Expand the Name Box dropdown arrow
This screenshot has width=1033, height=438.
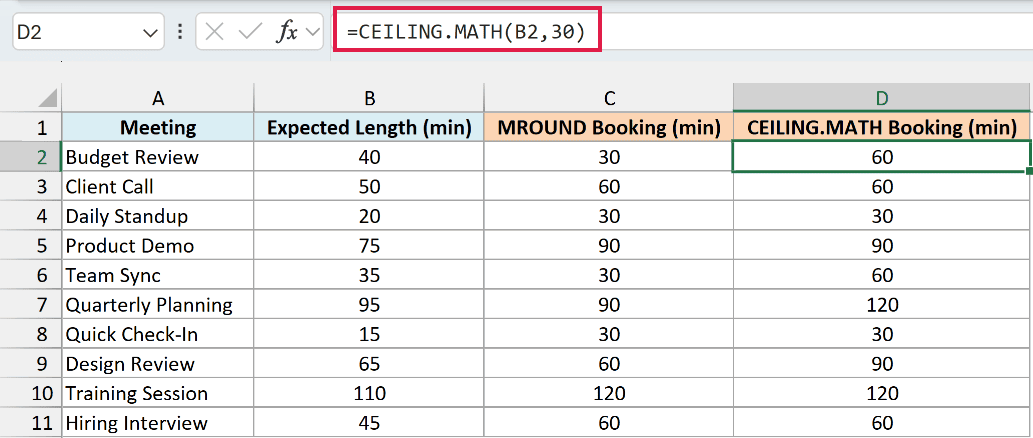(150, 33)
